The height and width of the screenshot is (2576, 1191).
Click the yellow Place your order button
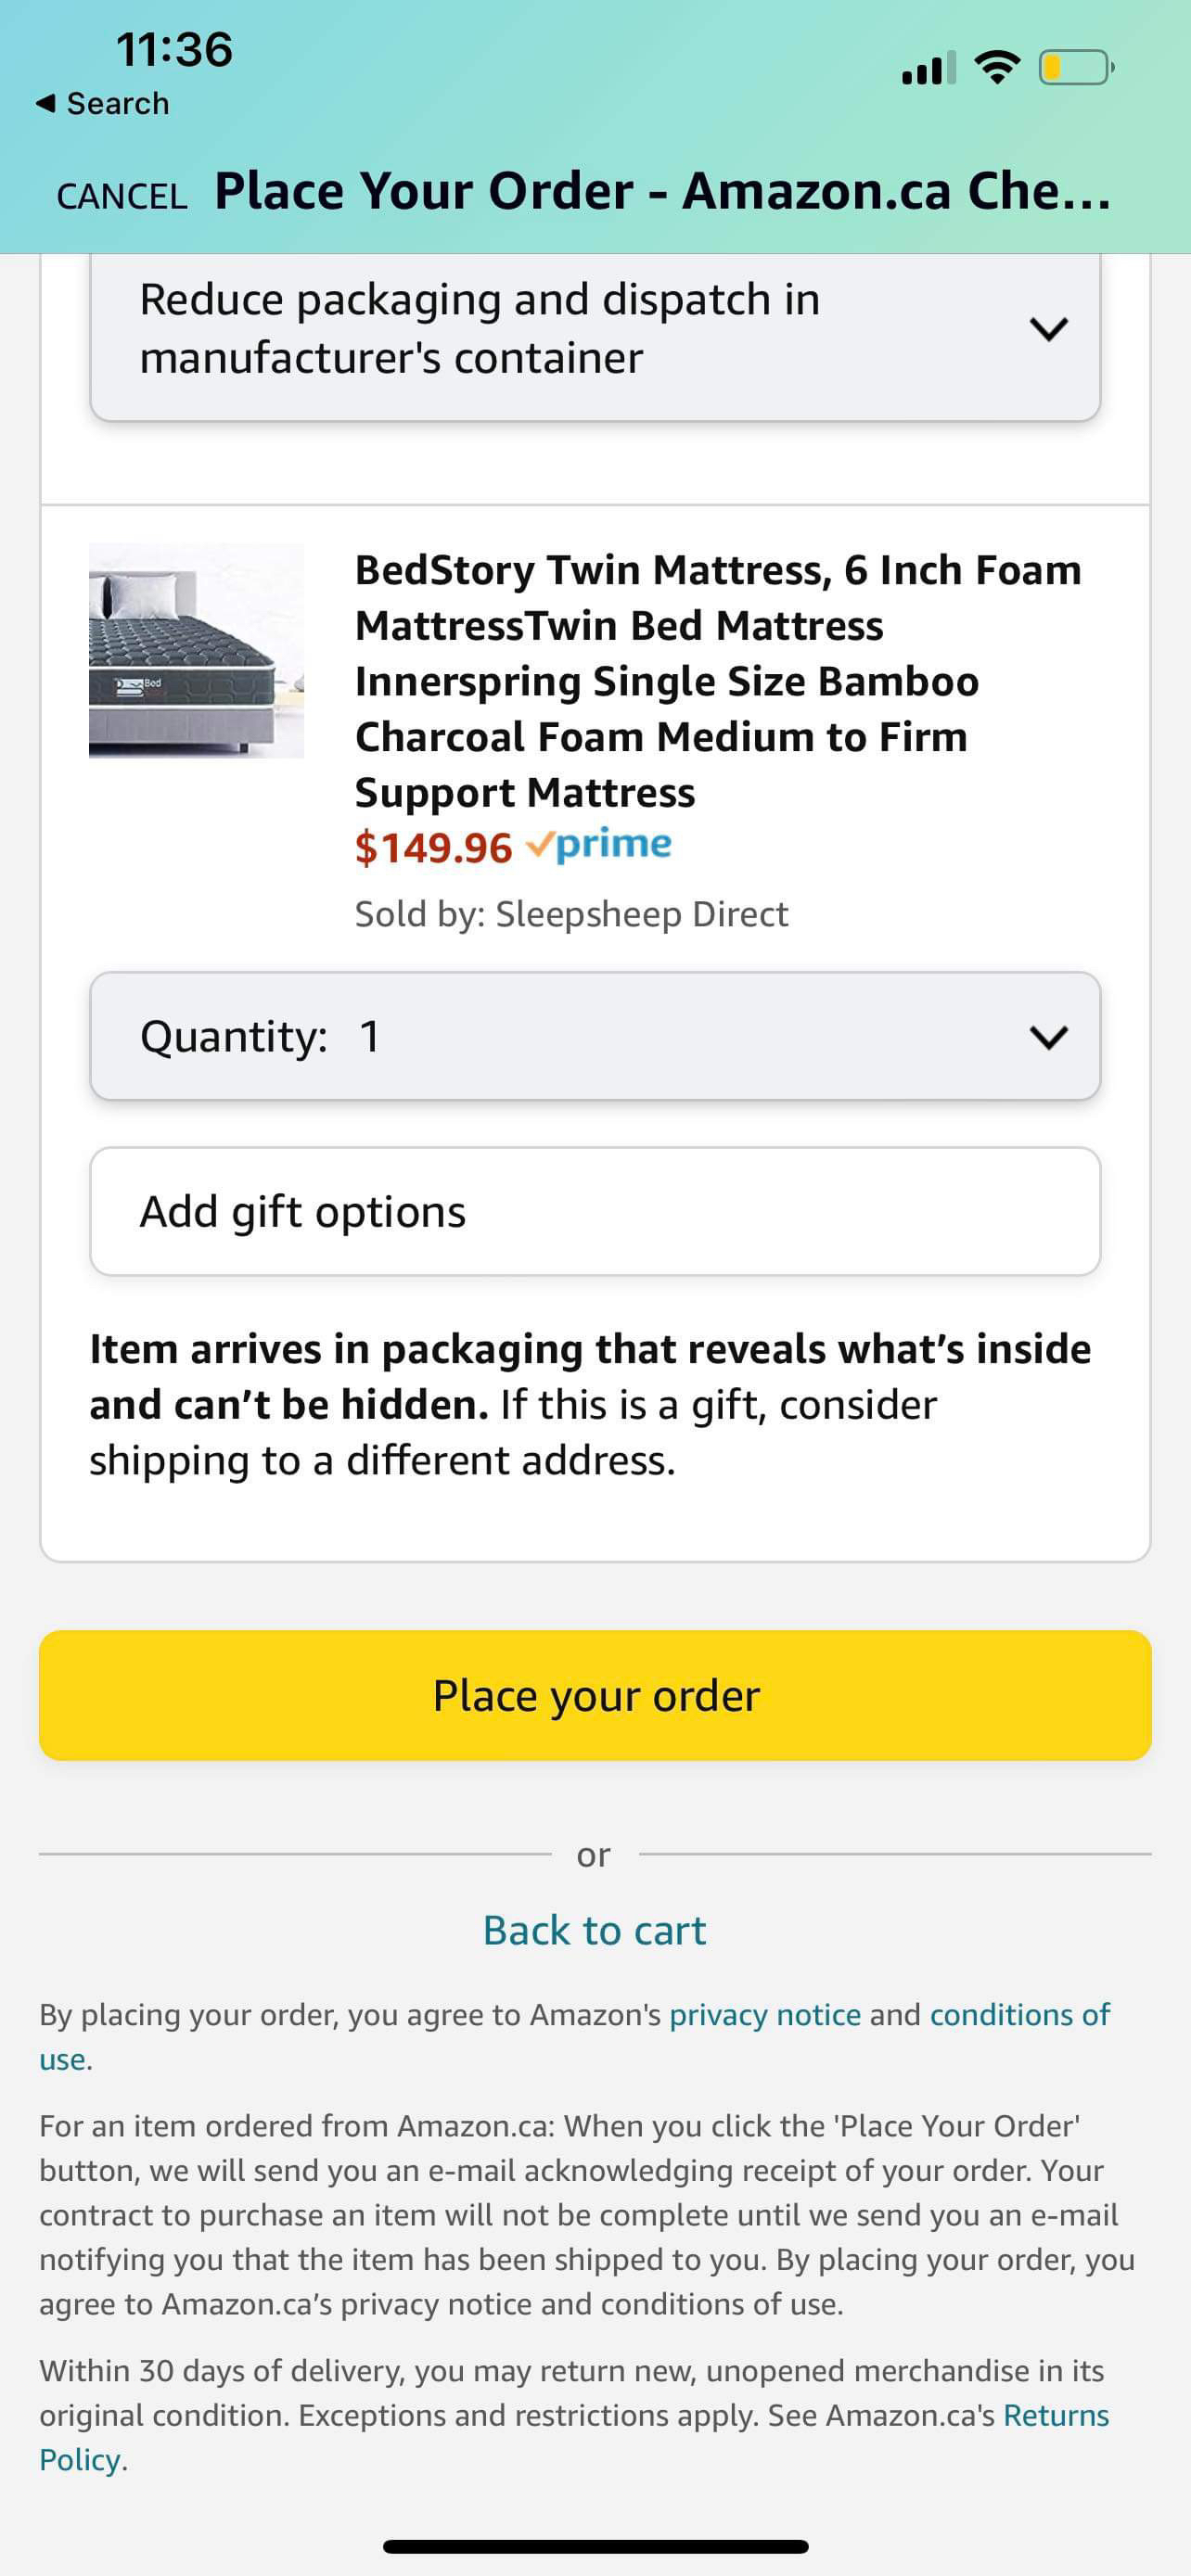coord(595,1695)
